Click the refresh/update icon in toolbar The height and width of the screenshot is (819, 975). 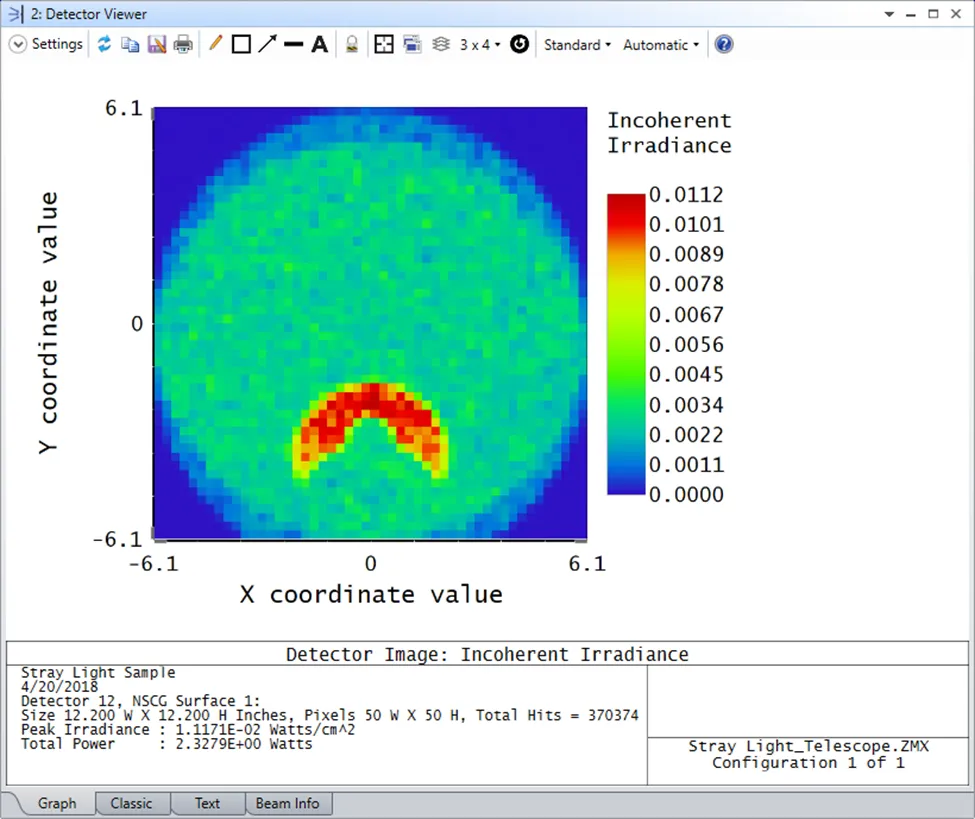tap(104, 45)
